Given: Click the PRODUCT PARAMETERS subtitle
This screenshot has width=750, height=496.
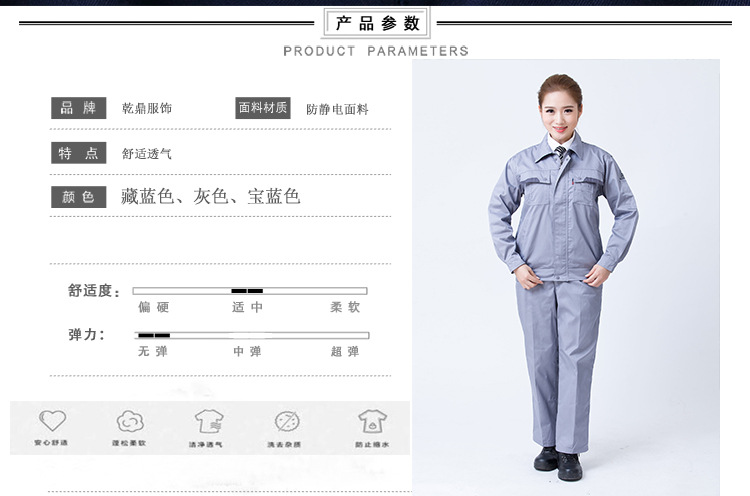Looking at the screenshot, I should [x=376, y=51].
